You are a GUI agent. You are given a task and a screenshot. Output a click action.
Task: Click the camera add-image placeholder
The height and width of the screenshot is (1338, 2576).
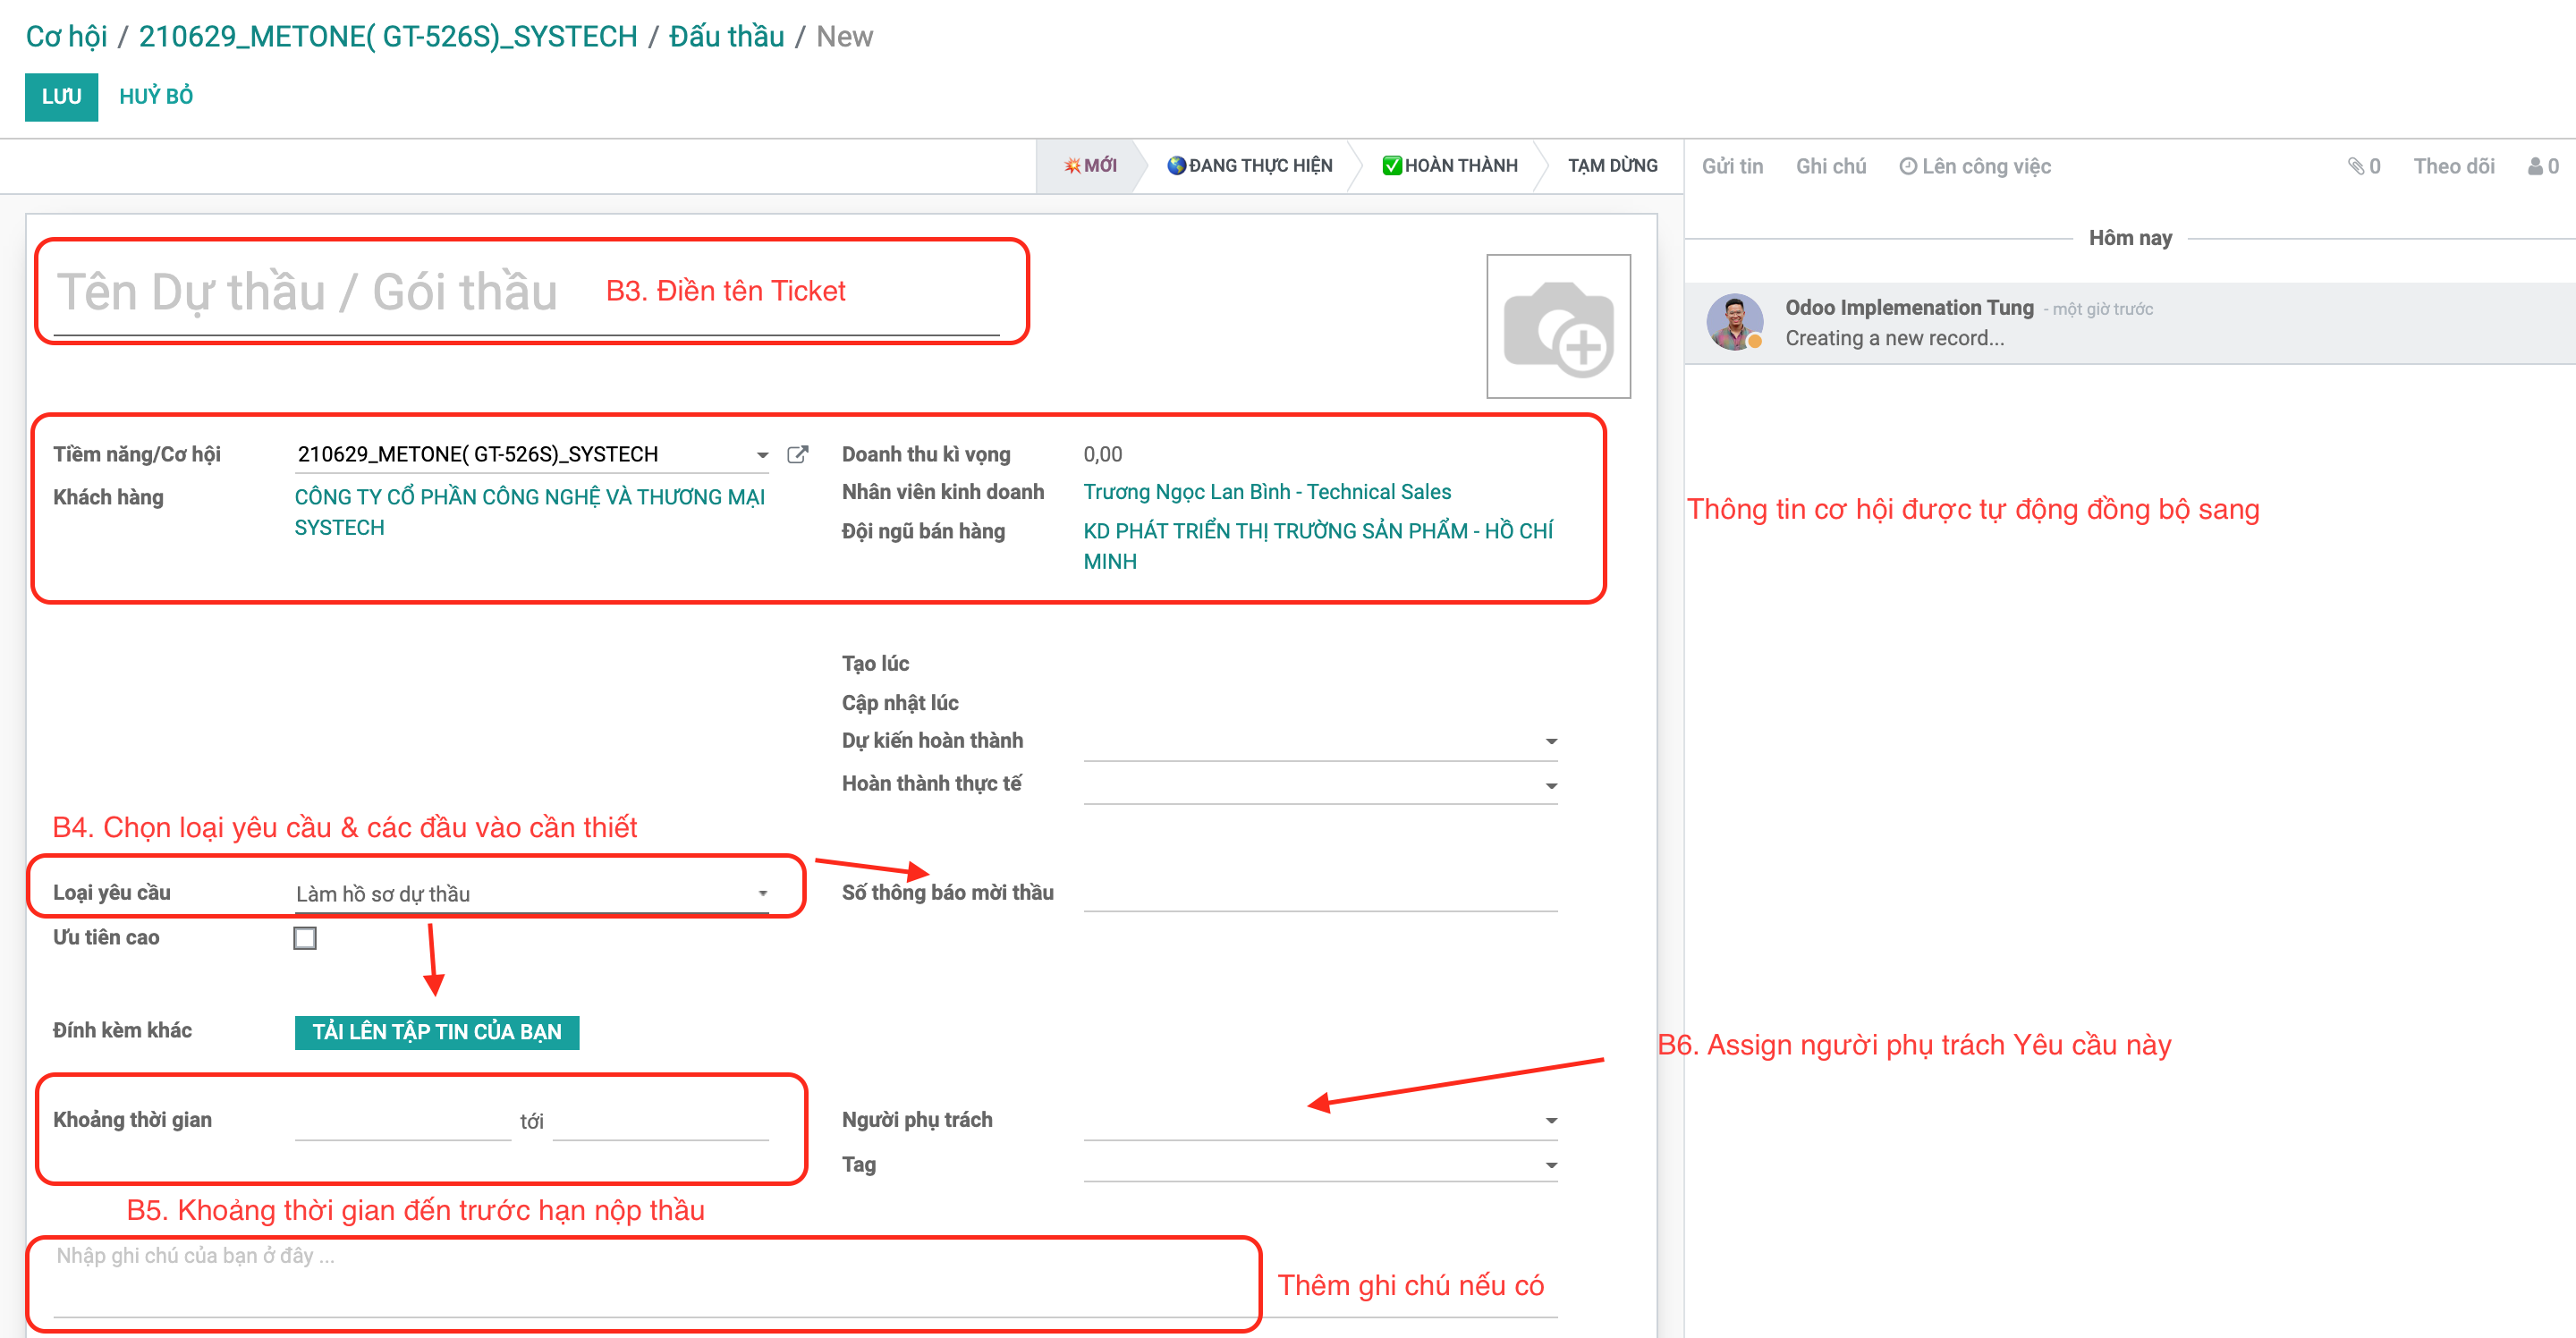click(1557, 326)
